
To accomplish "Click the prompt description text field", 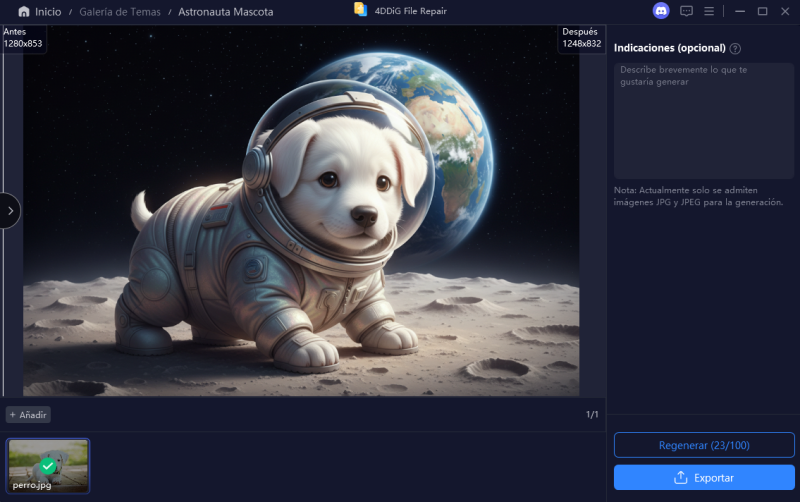I will (x=704, y=120).
